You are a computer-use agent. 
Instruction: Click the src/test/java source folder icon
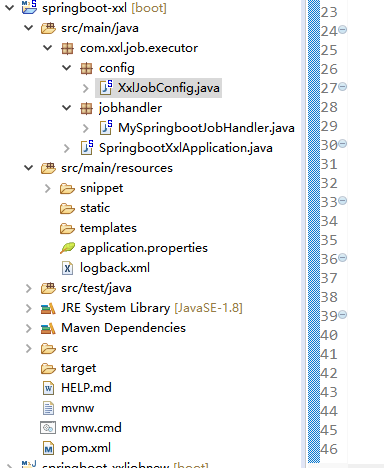pos(48,288)
